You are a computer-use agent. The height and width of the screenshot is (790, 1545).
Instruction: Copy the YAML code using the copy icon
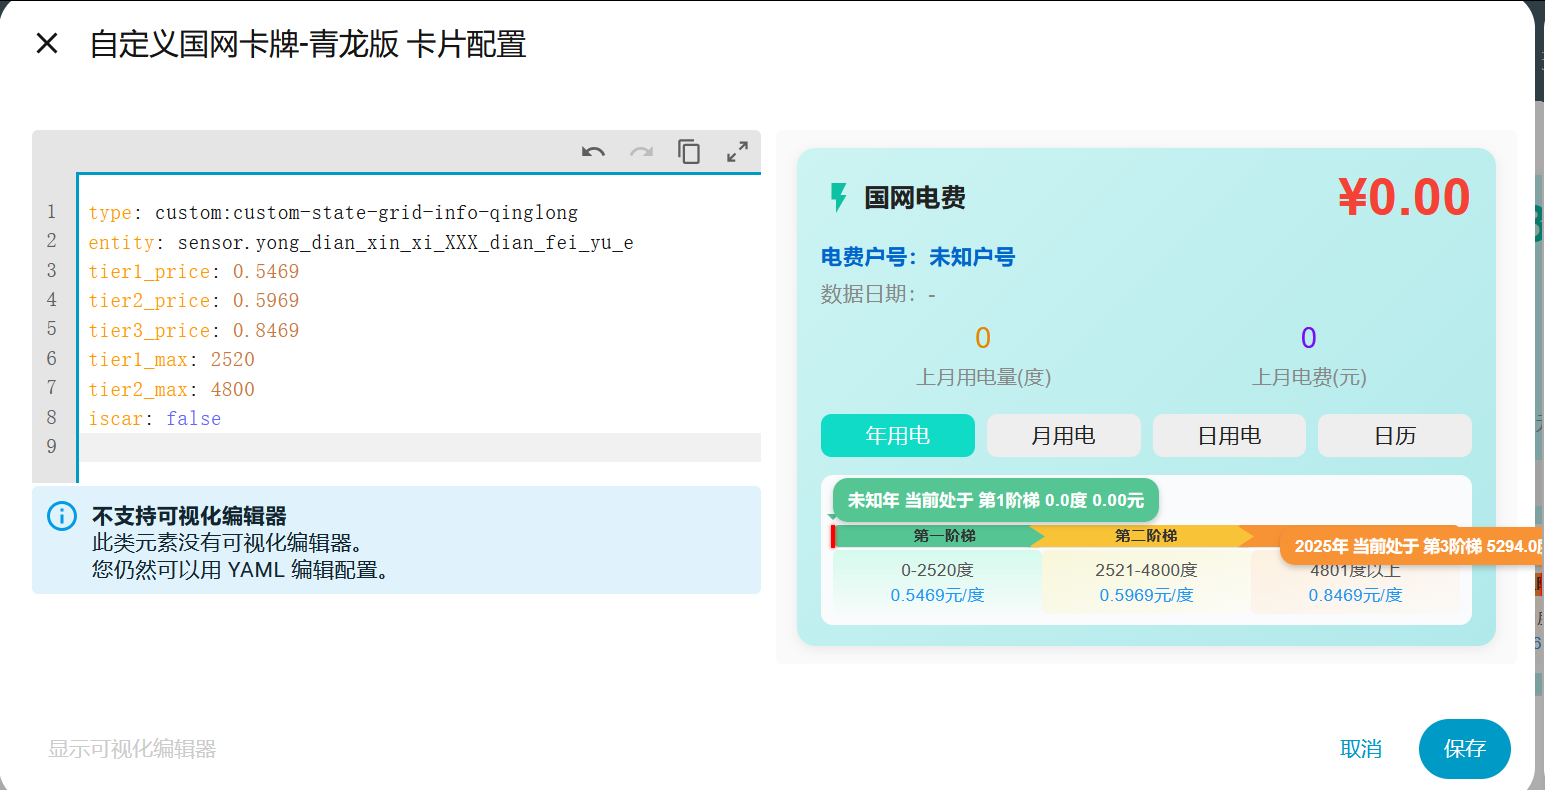(689, 150)
